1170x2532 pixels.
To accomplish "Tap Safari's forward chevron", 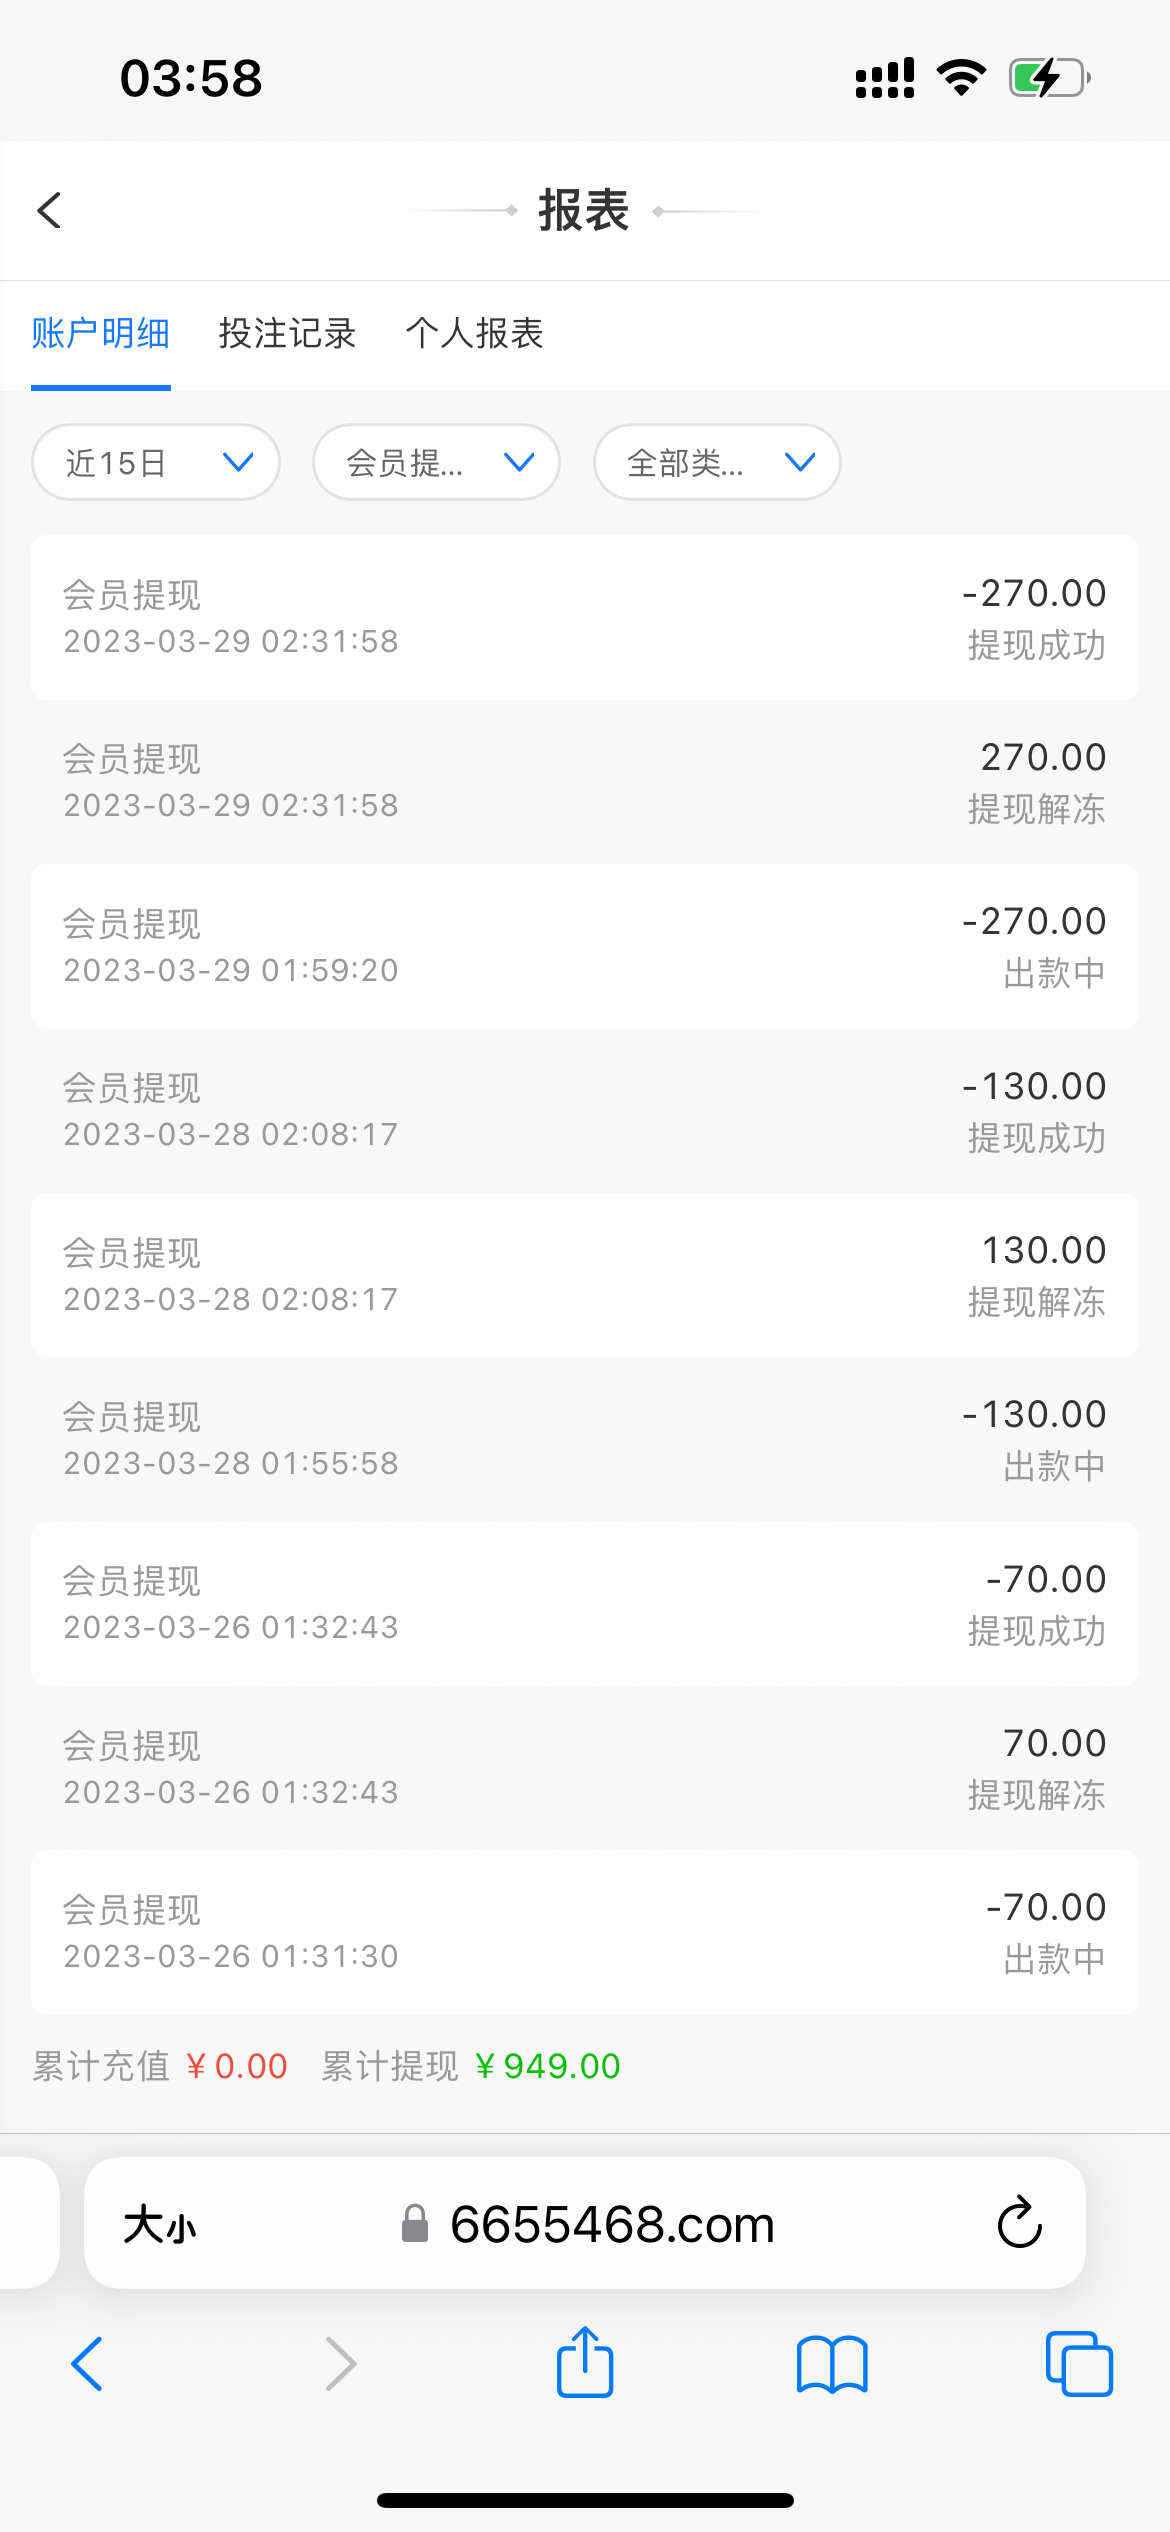I will click(x=340, y=2364).
